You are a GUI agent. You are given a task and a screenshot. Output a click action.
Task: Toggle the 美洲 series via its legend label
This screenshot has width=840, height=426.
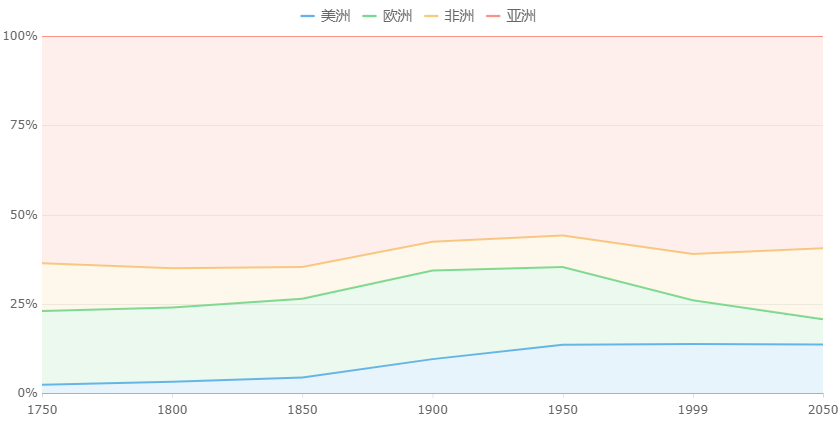pyautogui.click(x=335, y=16)
